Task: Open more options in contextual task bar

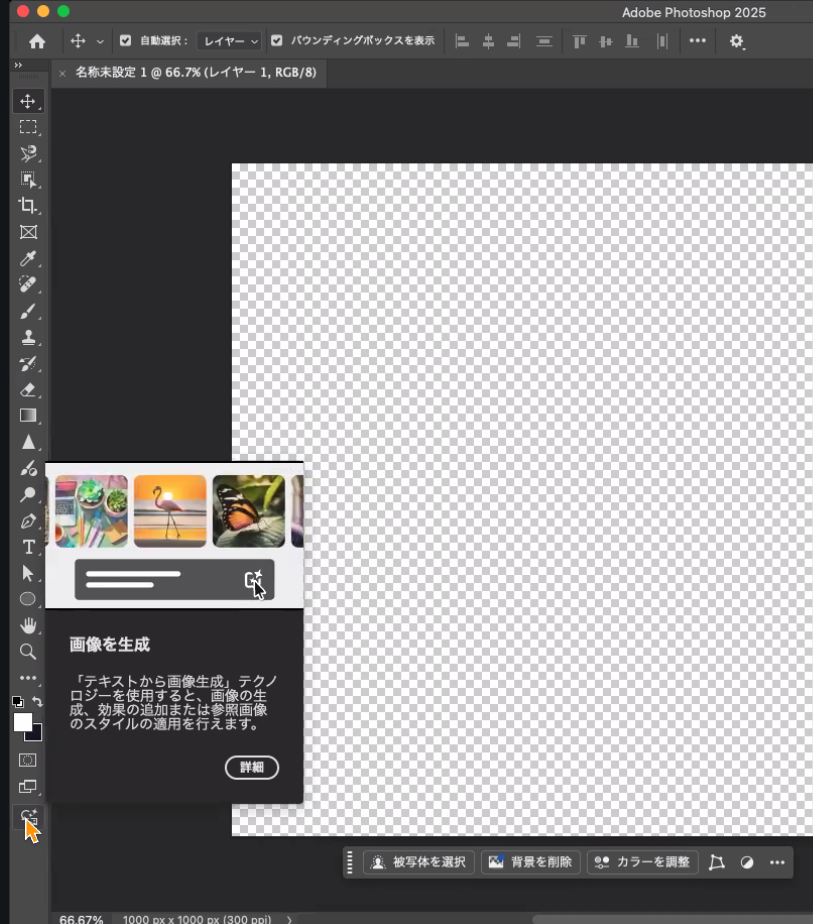Action: click(x=777, y=862)
